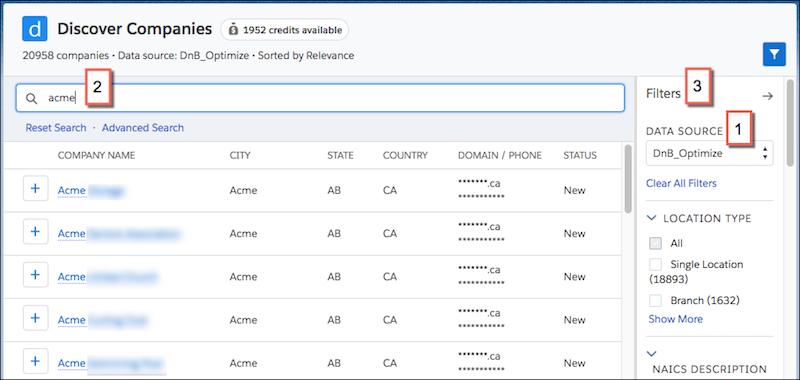Click the 1952 credits available badge
800x380 pixels.
pos(285,30)
